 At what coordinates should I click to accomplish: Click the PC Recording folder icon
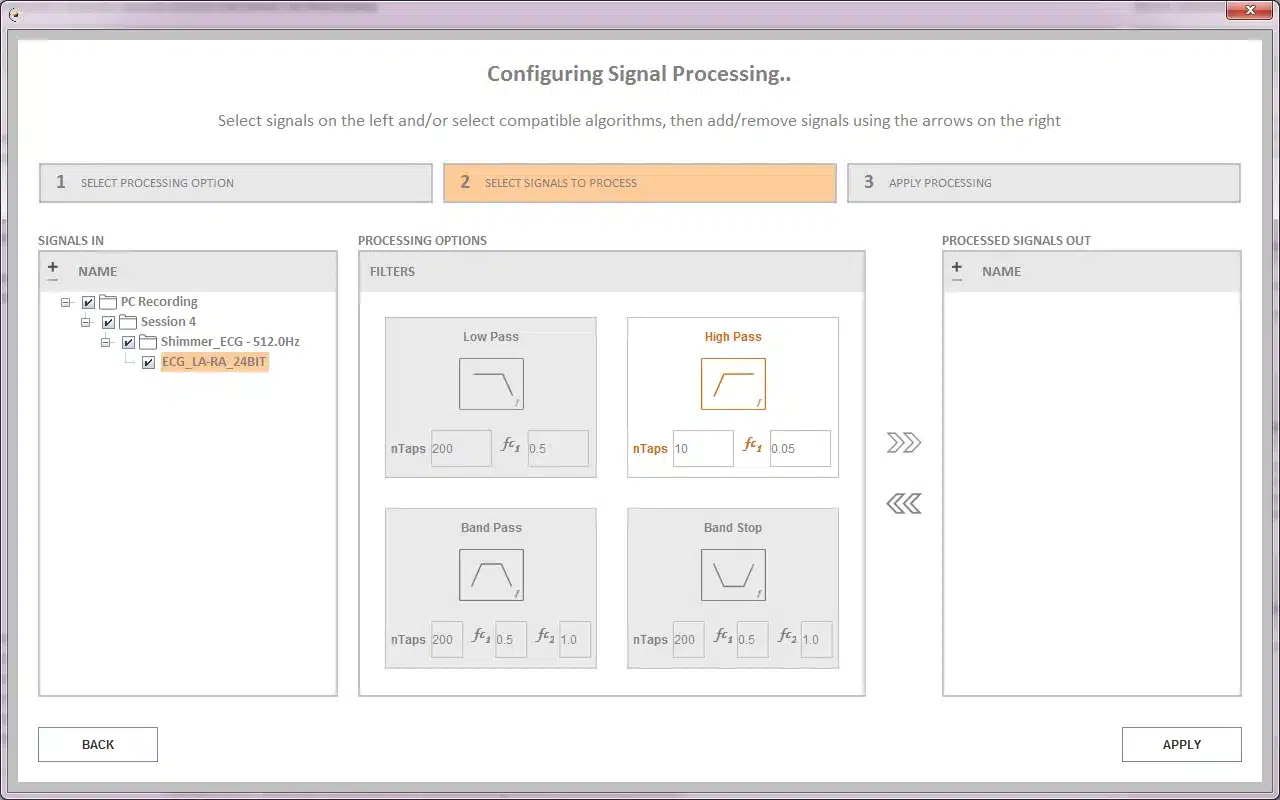coord(108,302)
